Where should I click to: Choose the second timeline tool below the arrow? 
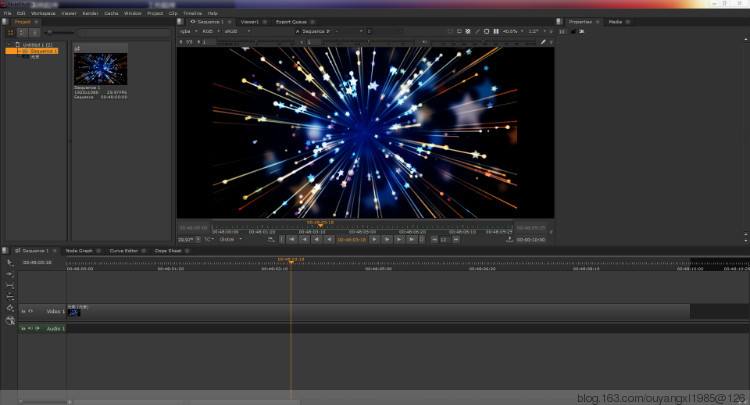[10, 274]
